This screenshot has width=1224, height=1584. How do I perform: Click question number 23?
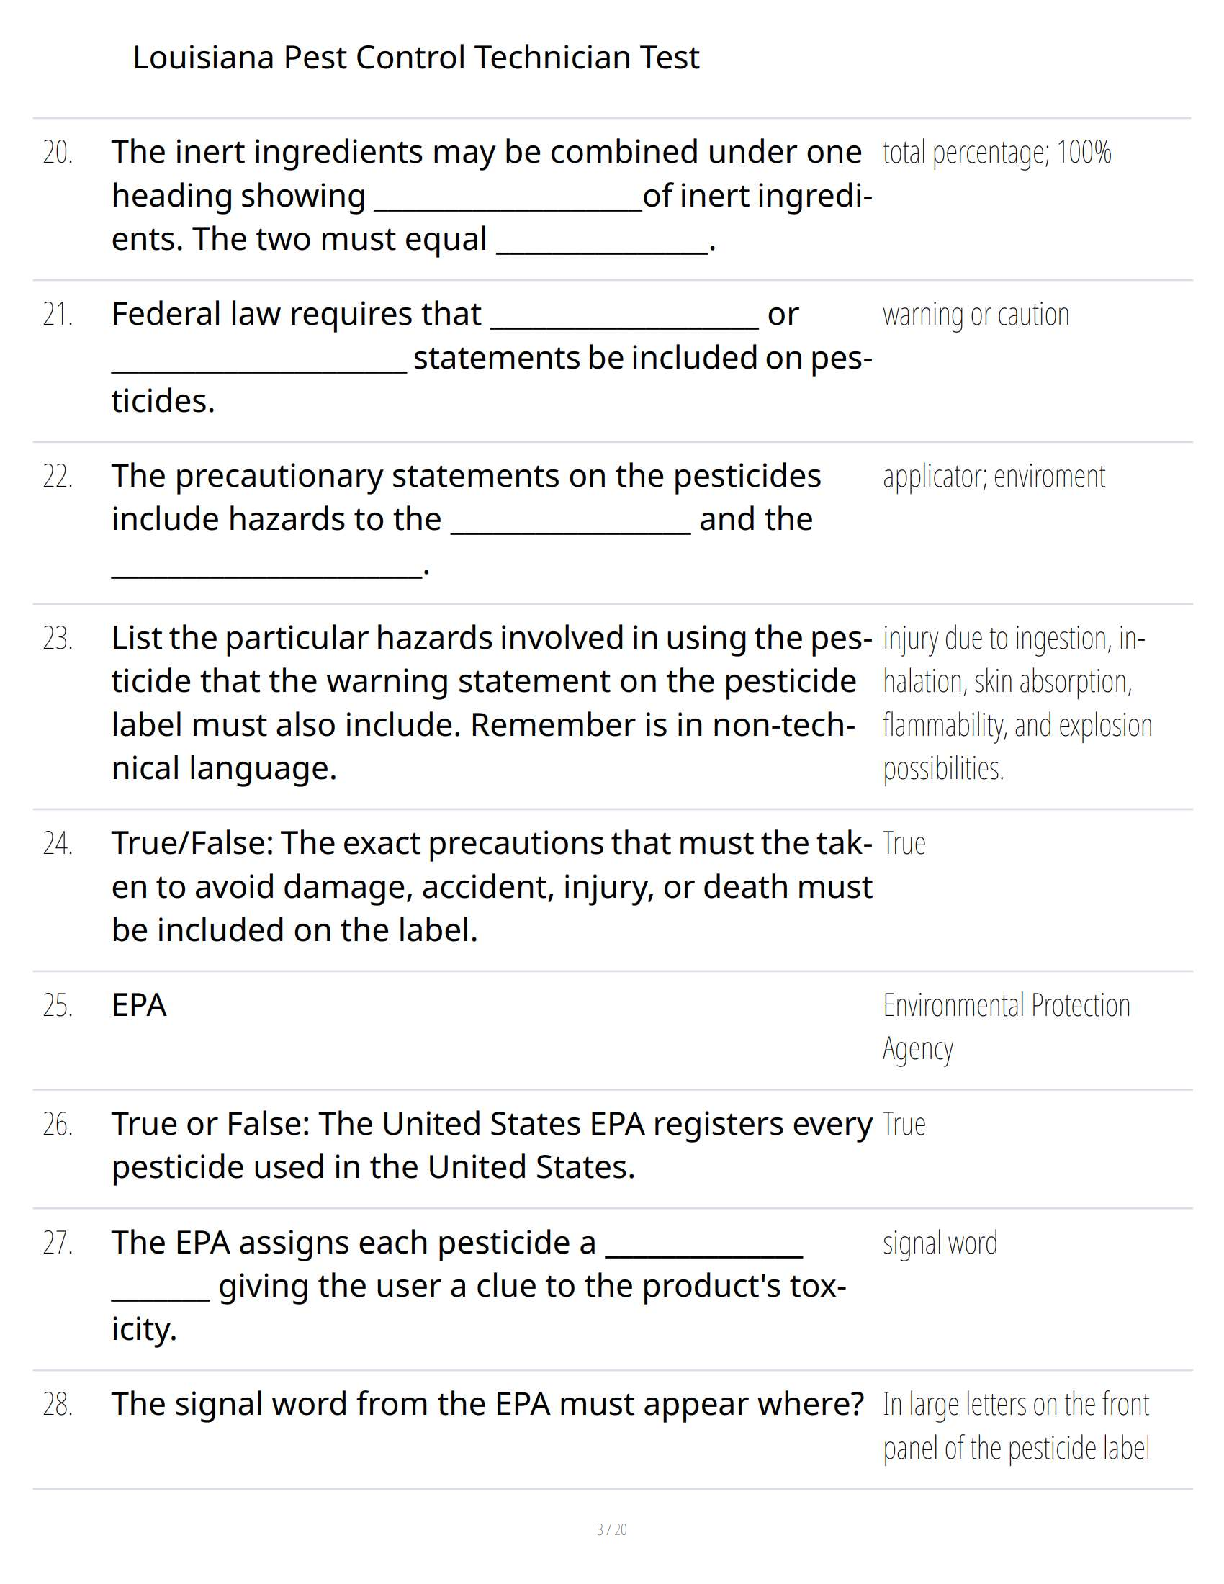pos(57,639)
